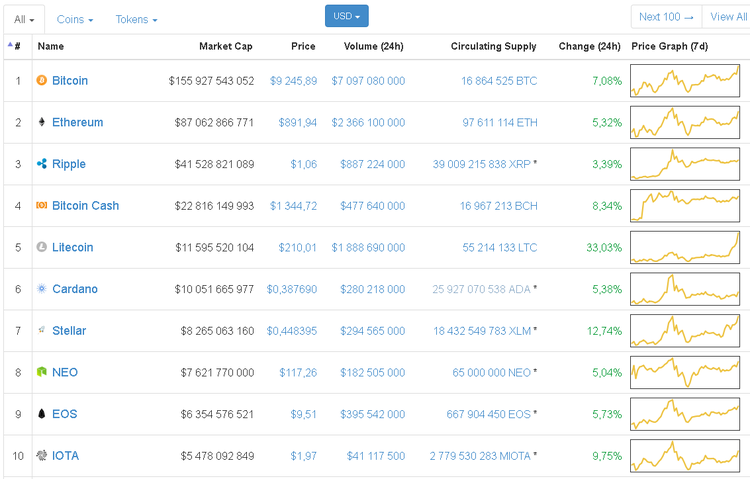Click Bitcoin price $9 245,89

[293, 81]
